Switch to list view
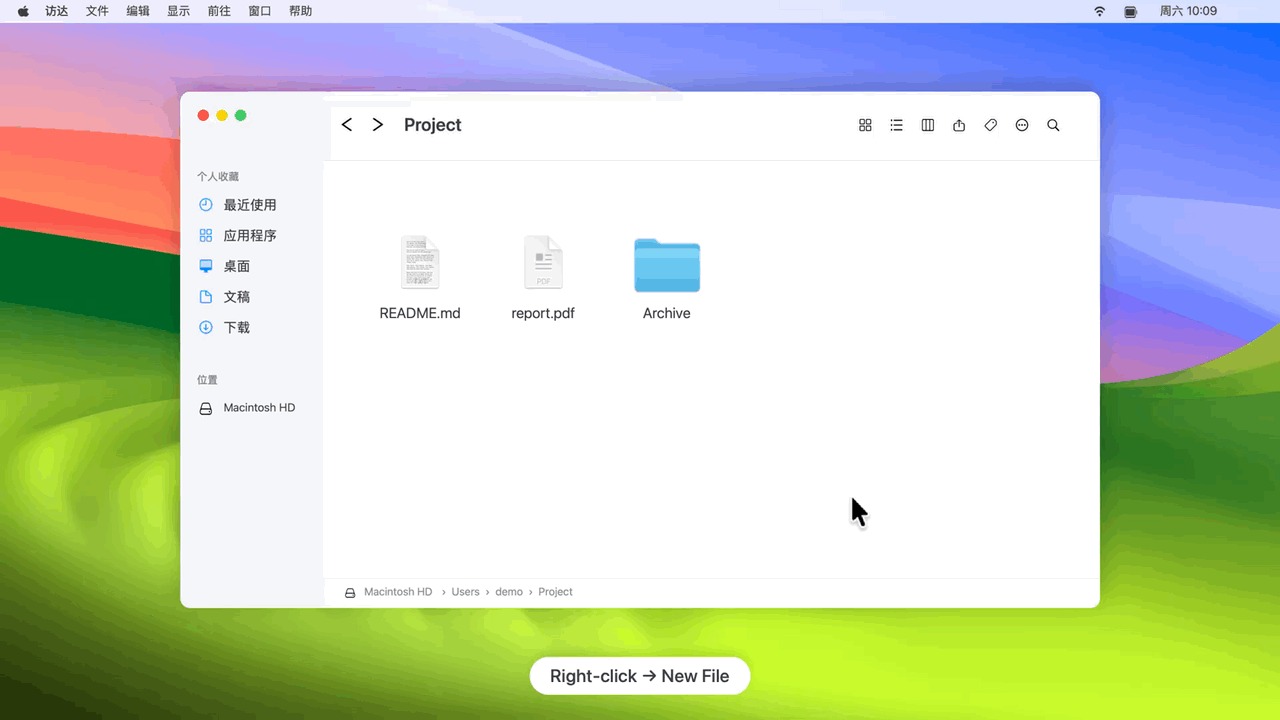The height and width of the screenshot is (720, 1280). pos(896,125)
